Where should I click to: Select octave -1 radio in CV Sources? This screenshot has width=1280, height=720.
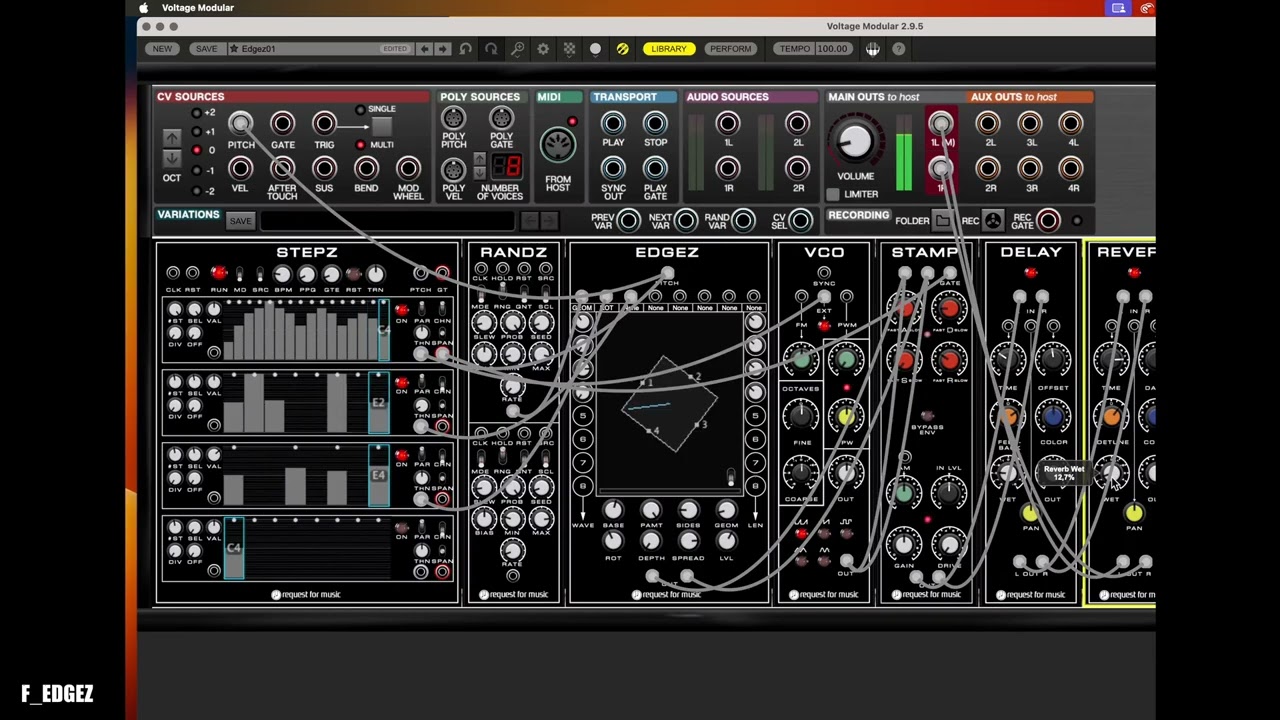tap(196, 170)
